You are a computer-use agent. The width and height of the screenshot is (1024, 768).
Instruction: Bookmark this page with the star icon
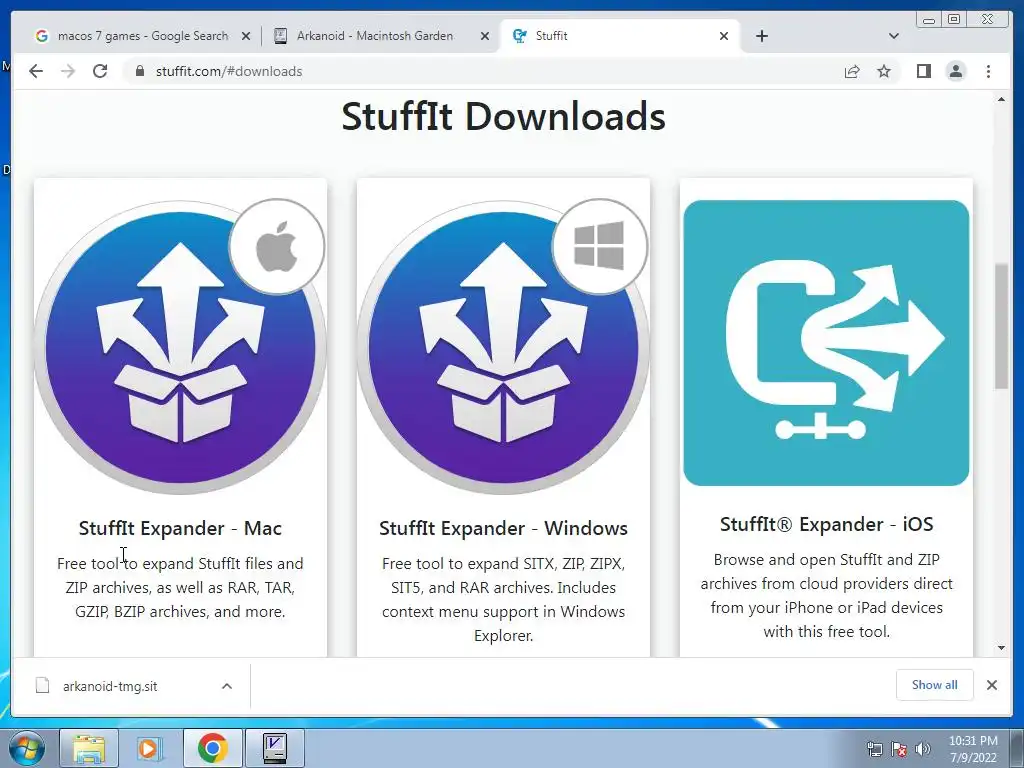coord(884,71)
